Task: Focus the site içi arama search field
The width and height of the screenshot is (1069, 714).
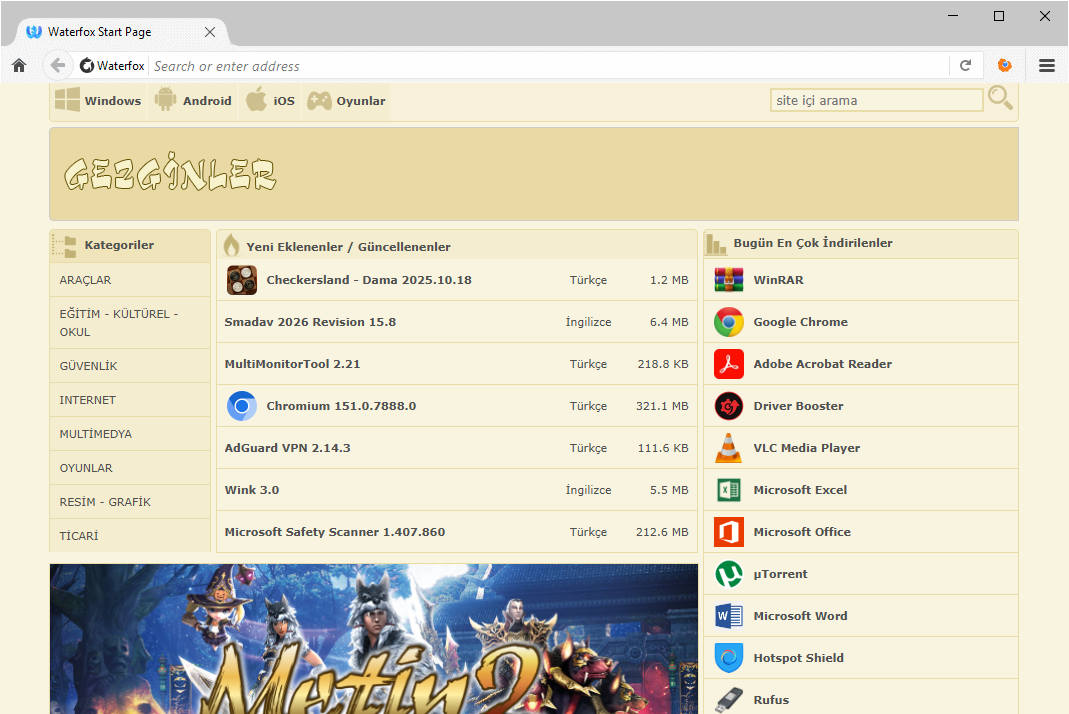Action: (x=877, y=100)
